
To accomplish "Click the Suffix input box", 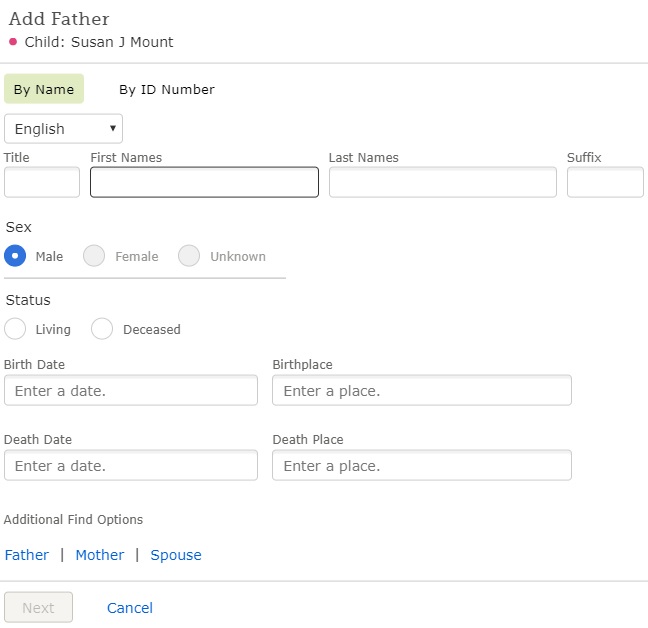I will (605, 182).
